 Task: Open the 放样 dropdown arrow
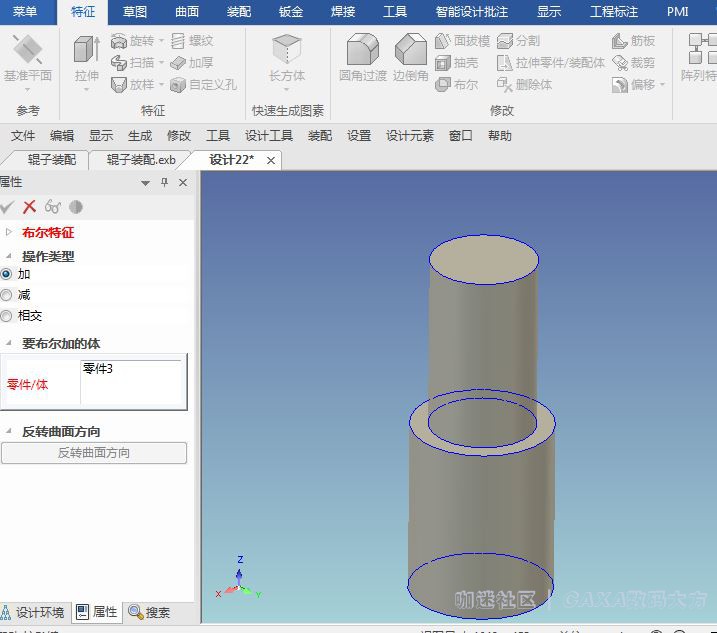(161, 85)
